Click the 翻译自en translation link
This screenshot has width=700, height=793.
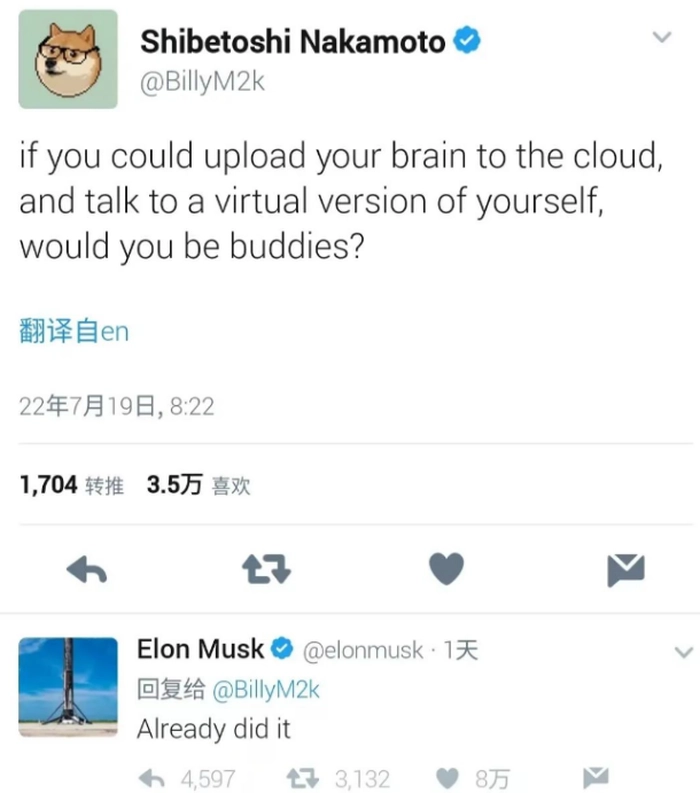[74, 331]
